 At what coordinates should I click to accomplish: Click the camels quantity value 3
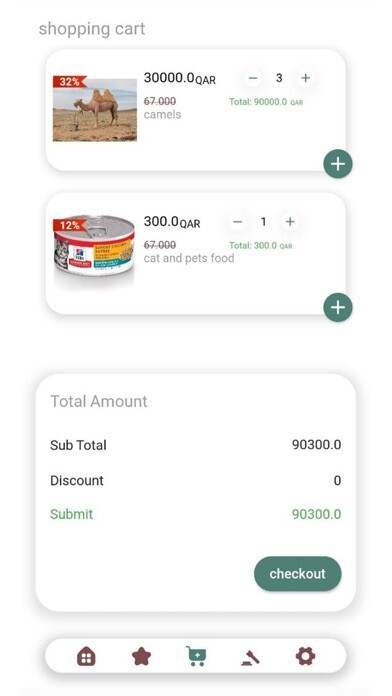(279, 78)
